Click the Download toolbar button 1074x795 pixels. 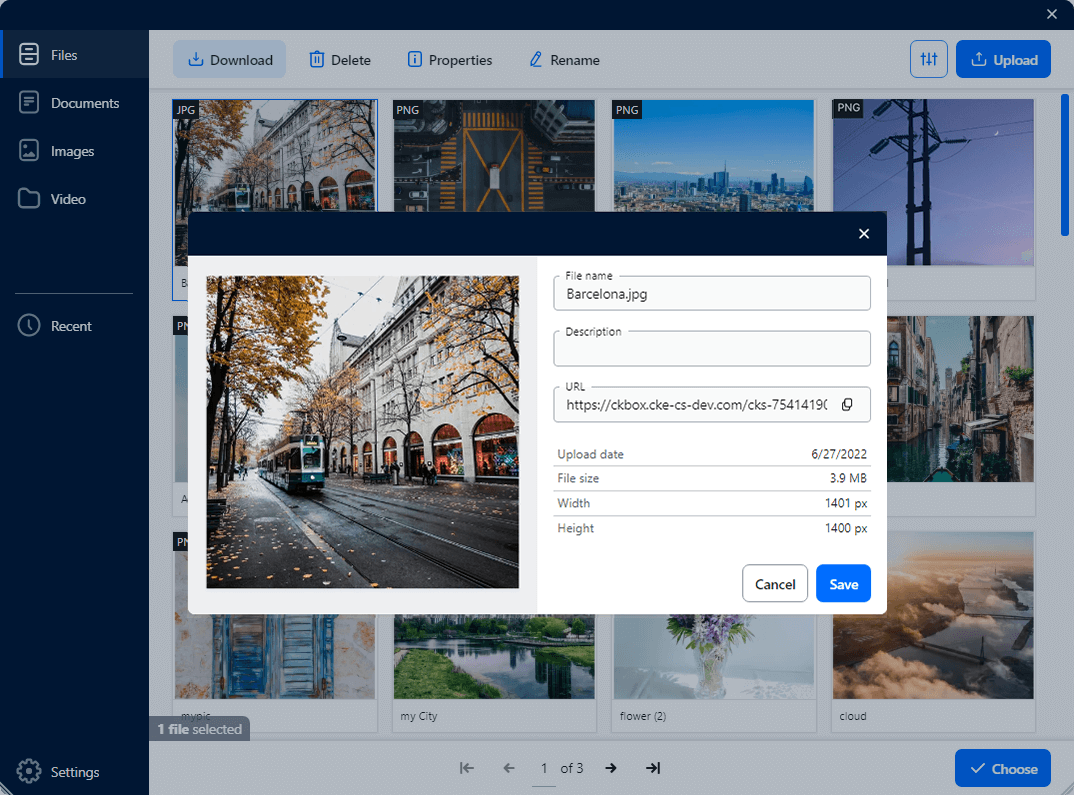coord(230,60)
